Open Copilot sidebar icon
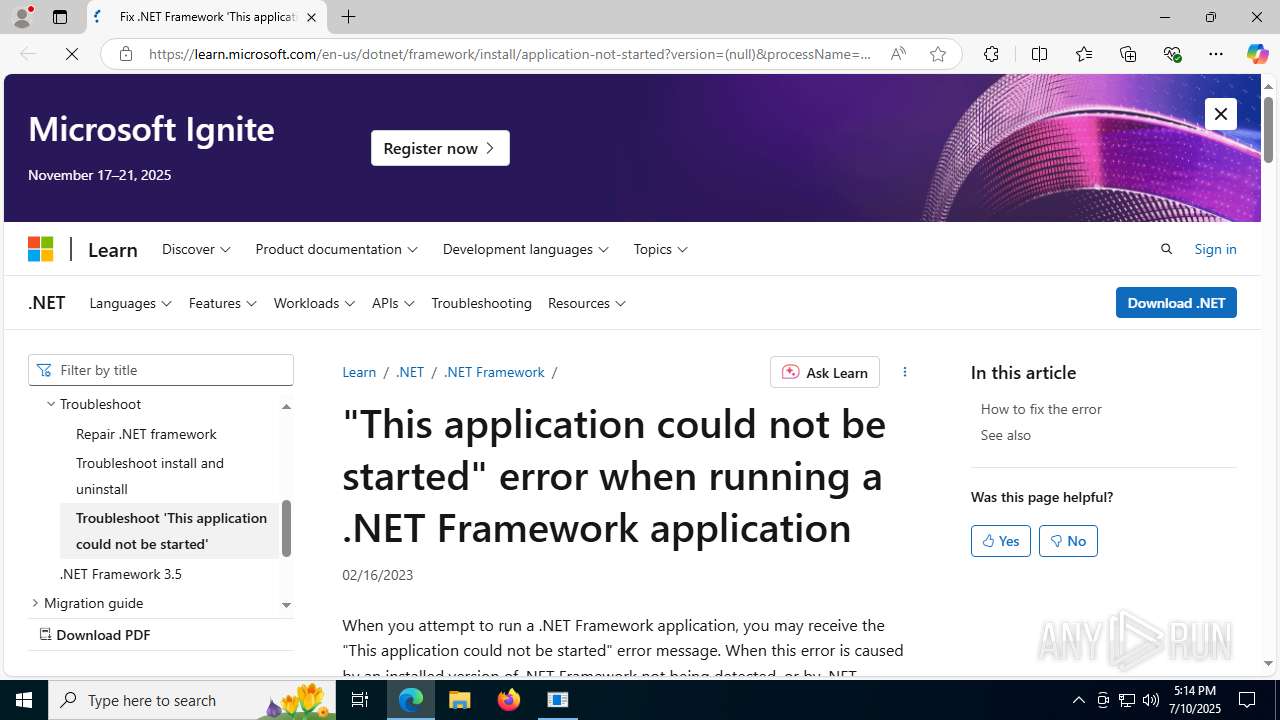This screenshot has width=1280, height=720. 1257,54
